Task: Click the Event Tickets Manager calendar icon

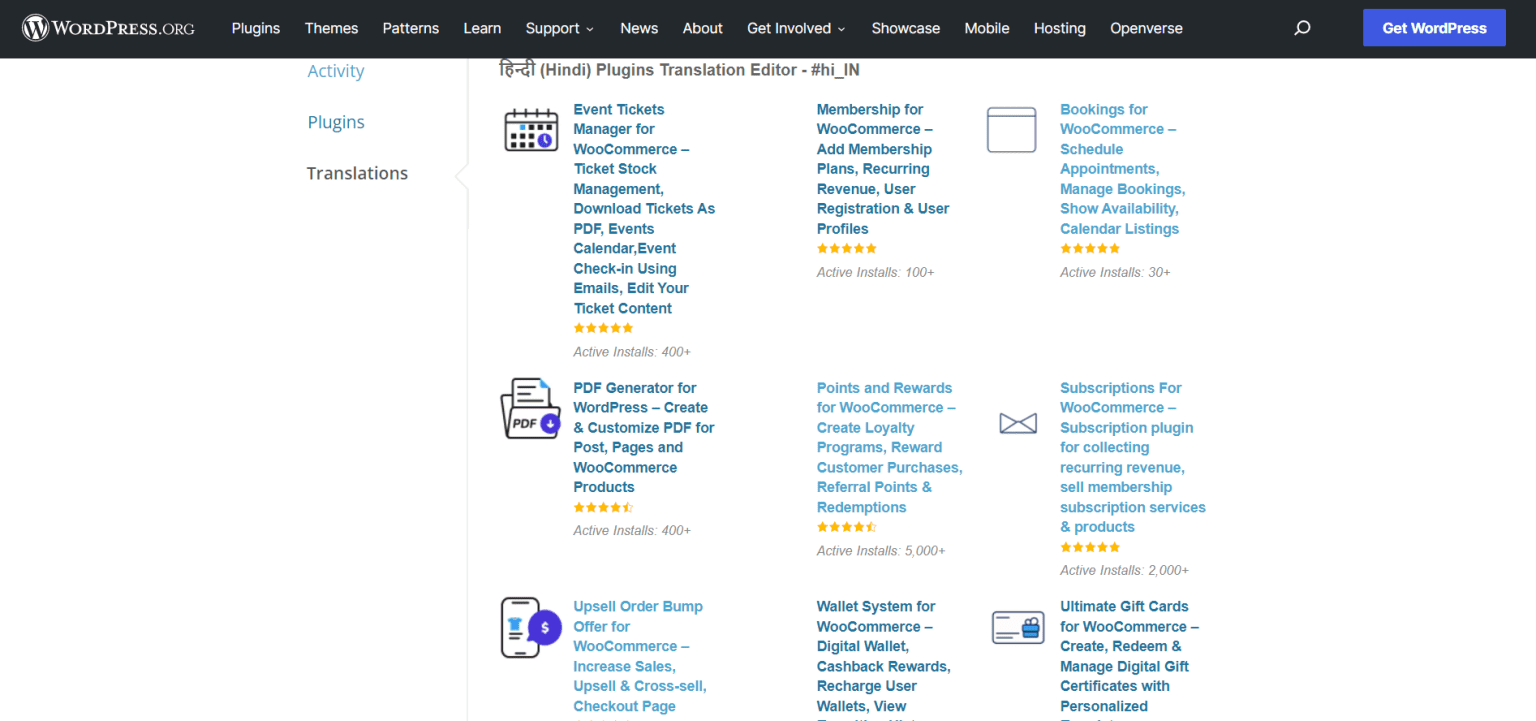Action: [530, 129]
